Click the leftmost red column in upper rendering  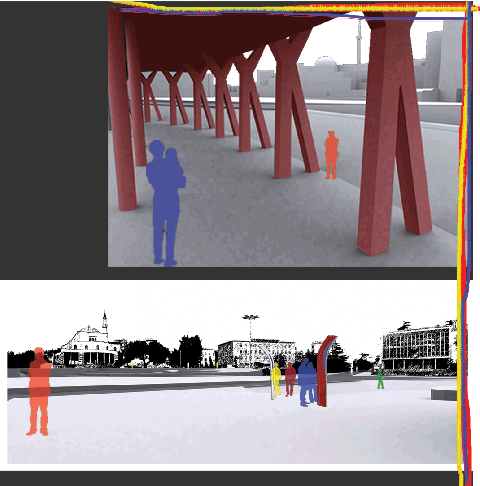coord(121,110)
